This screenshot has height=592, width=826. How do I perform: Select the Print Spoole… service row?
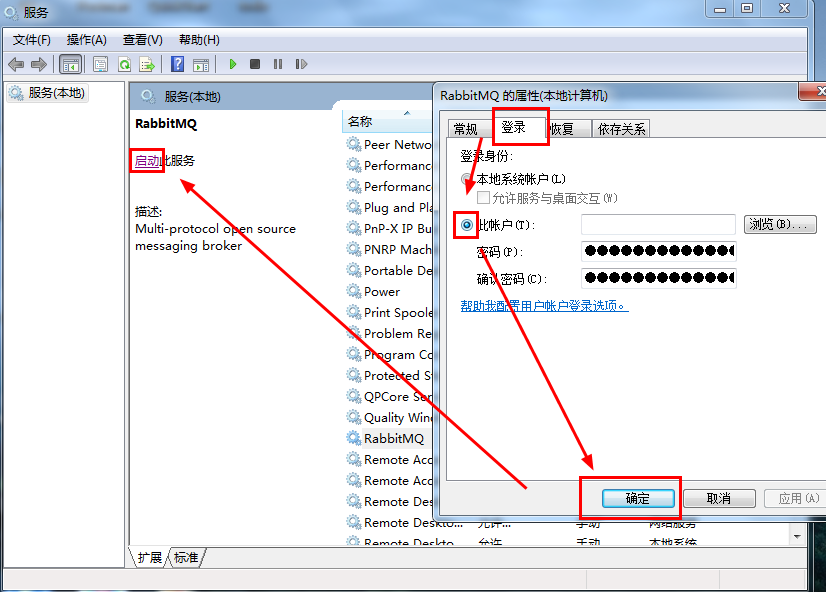[x=389, y=313]
